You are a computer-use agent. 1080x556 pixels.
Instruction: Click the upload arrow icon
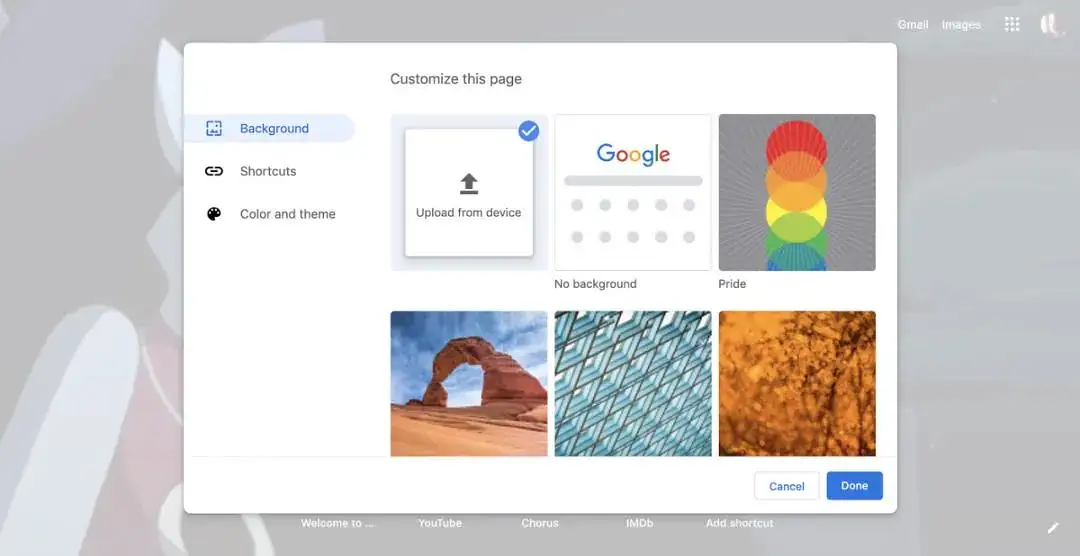pyautogui.click(x=469, y=183)
